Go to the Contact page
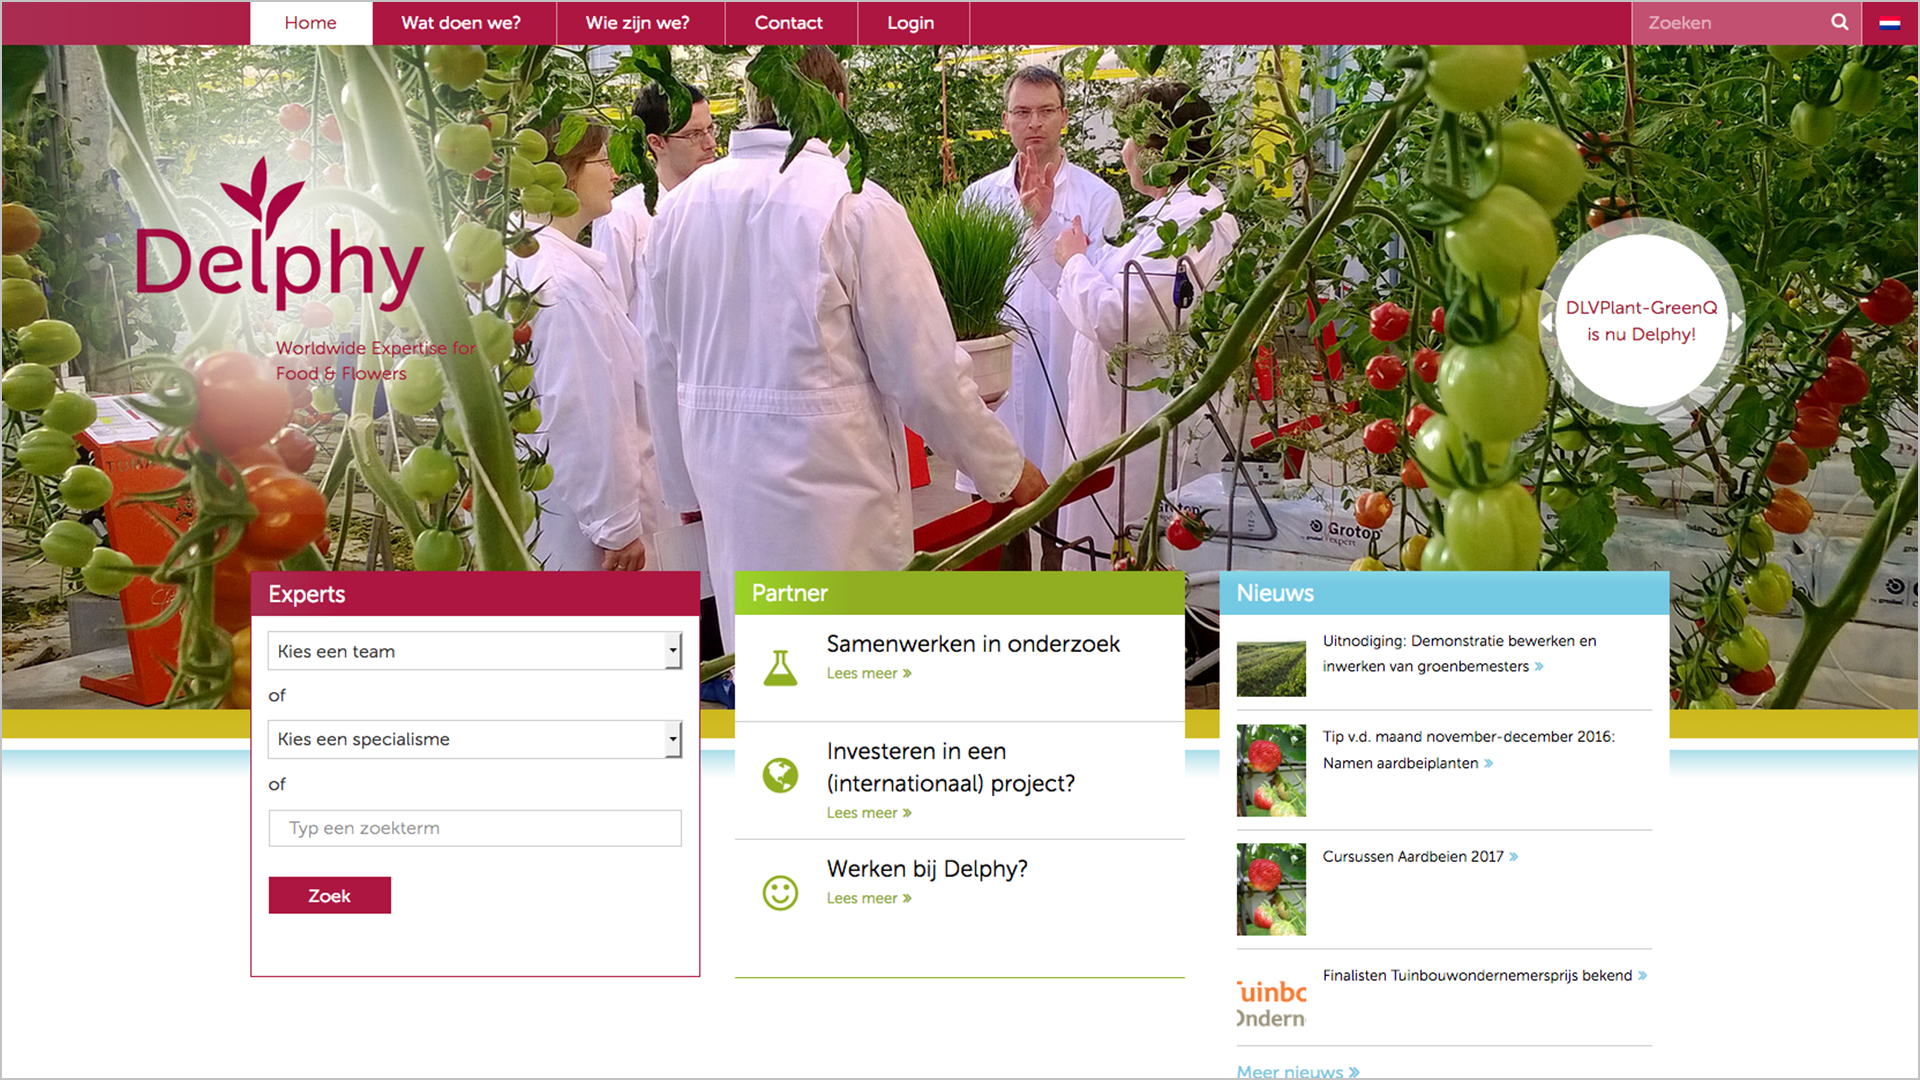 [x=788, y=23]
